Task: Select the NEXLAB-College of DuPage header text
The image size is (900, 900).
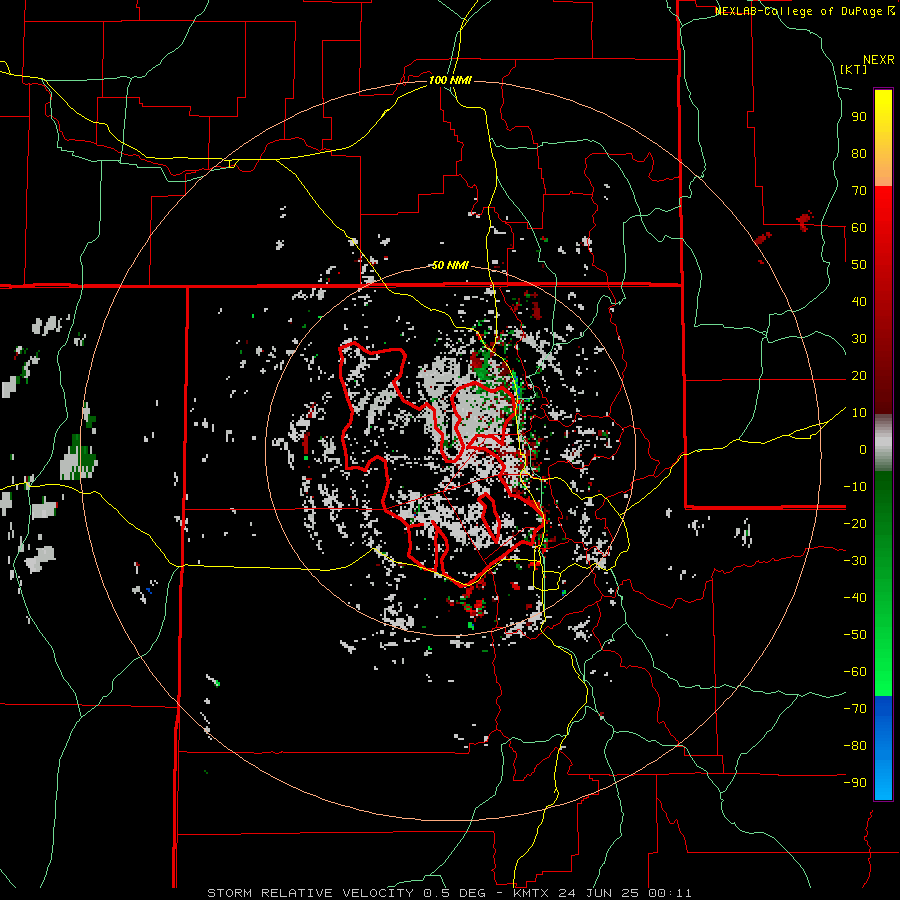Action: click(804, 11)
